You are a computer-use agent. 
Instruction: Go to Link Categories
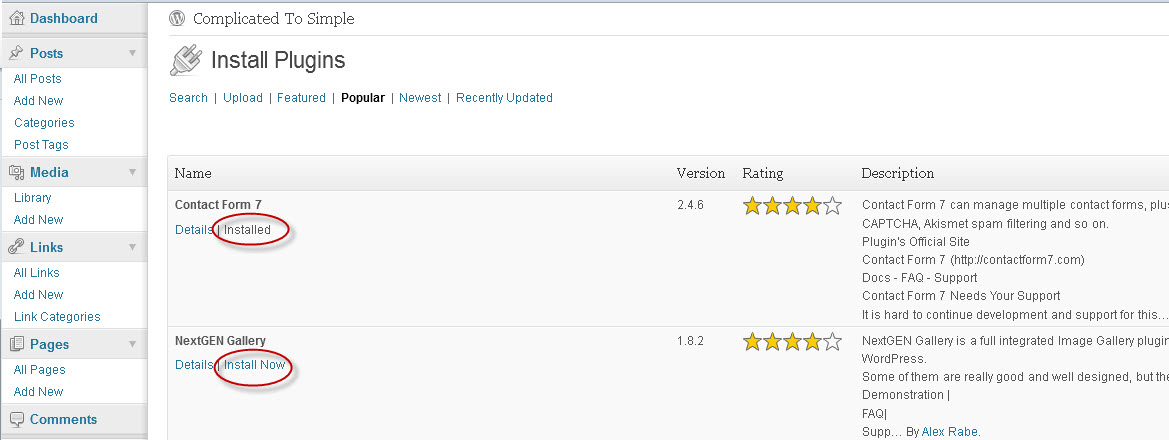click(57, 317)
